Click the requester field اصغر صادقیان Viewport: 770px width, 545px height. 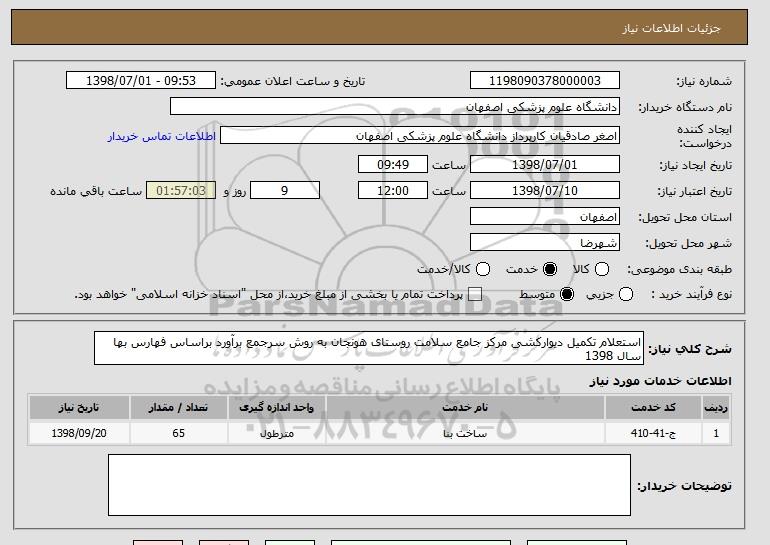pyautogui.click(x=420, y=136)
